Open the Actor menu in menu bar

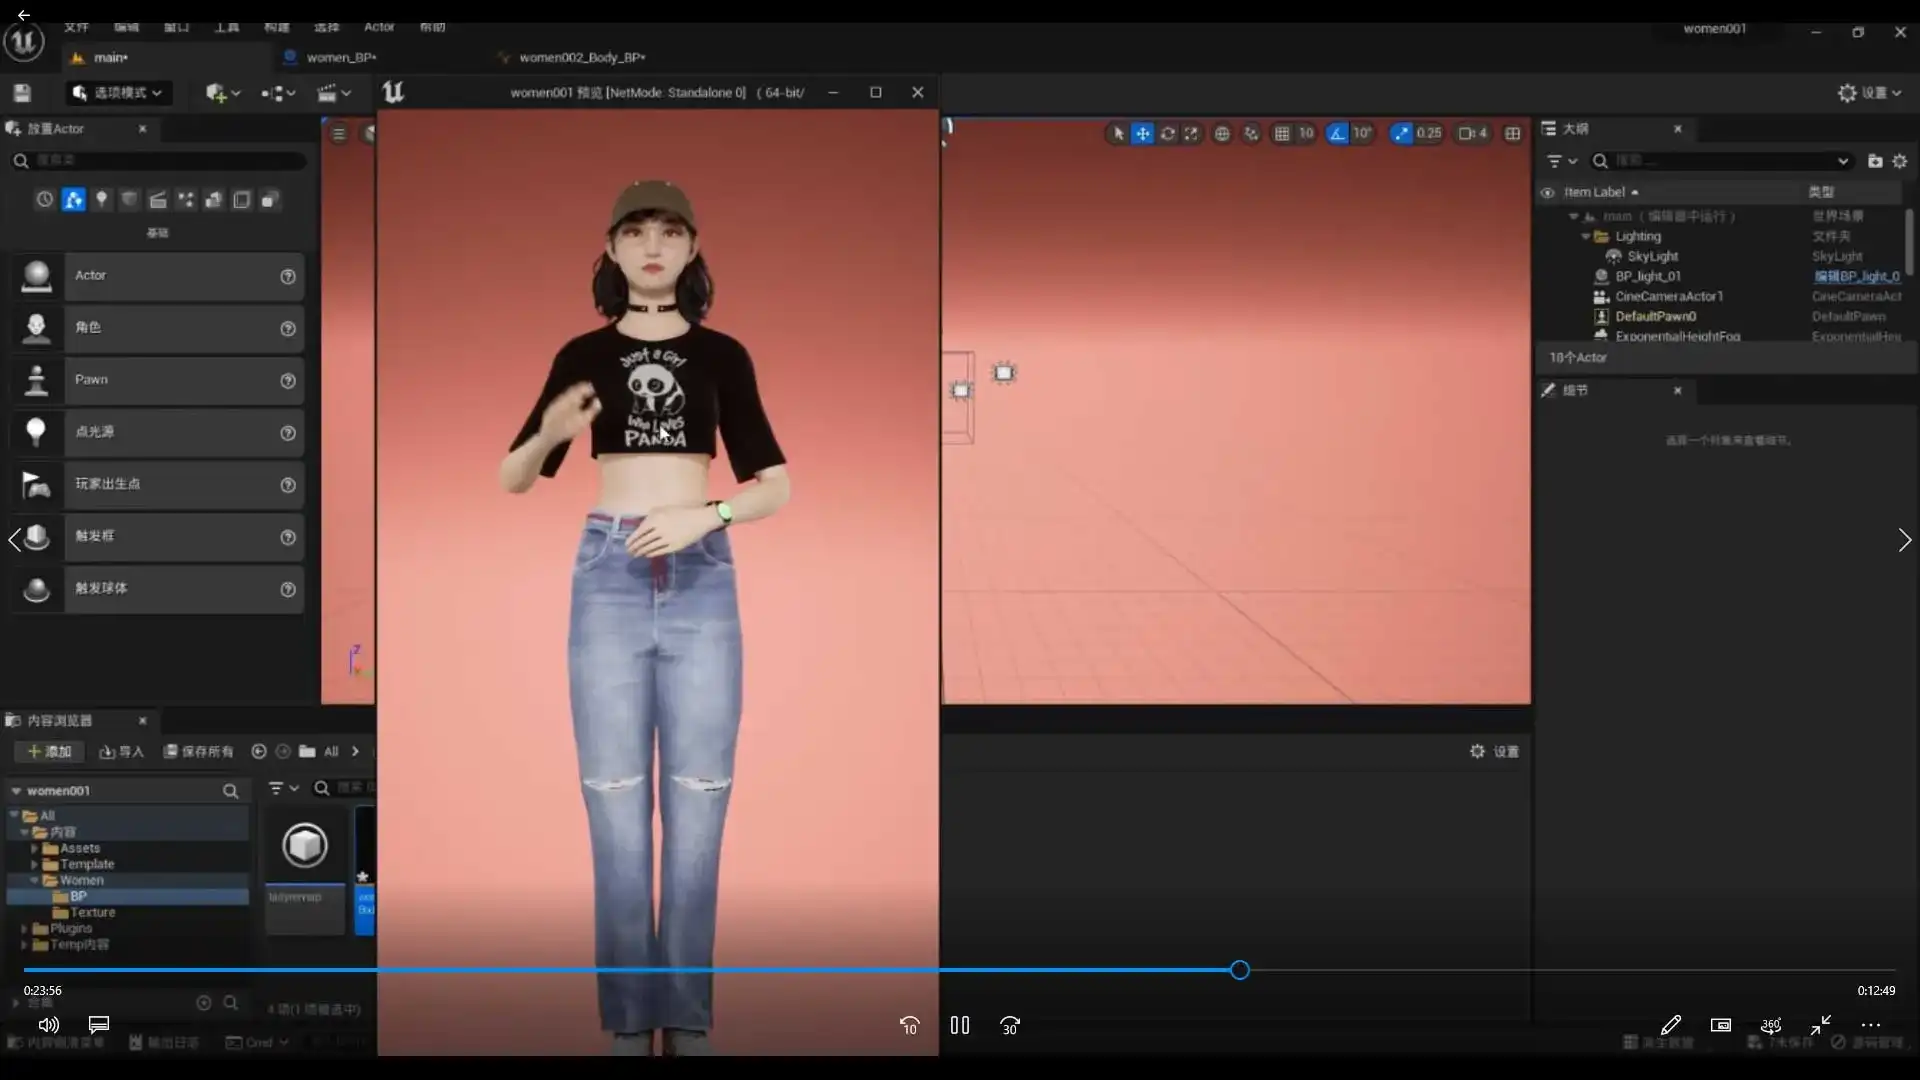(379, 27)
